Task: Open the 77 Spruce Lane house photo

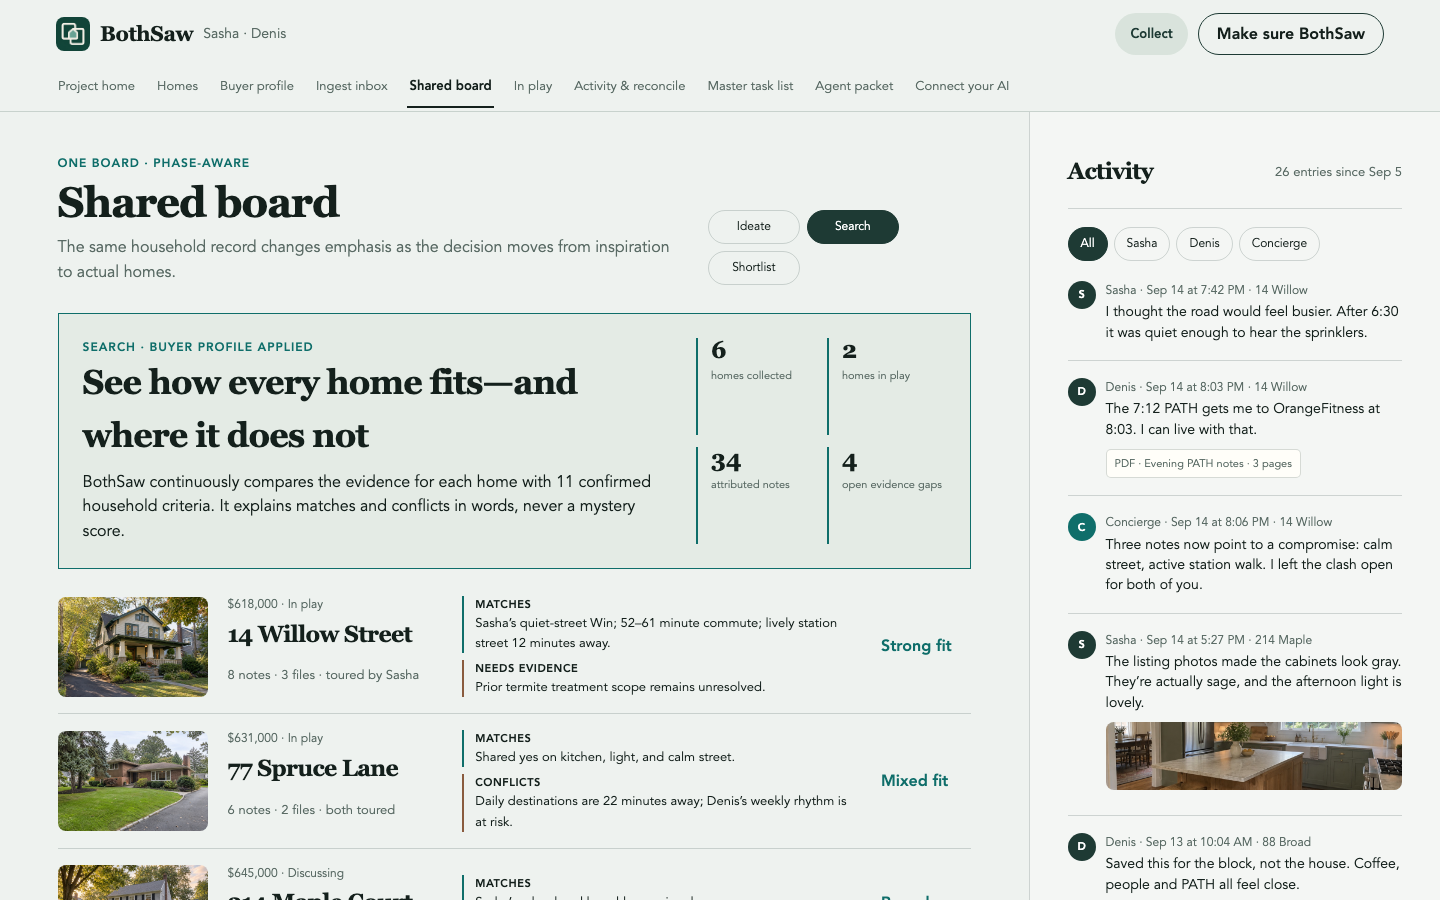Action: coord(133,781)
